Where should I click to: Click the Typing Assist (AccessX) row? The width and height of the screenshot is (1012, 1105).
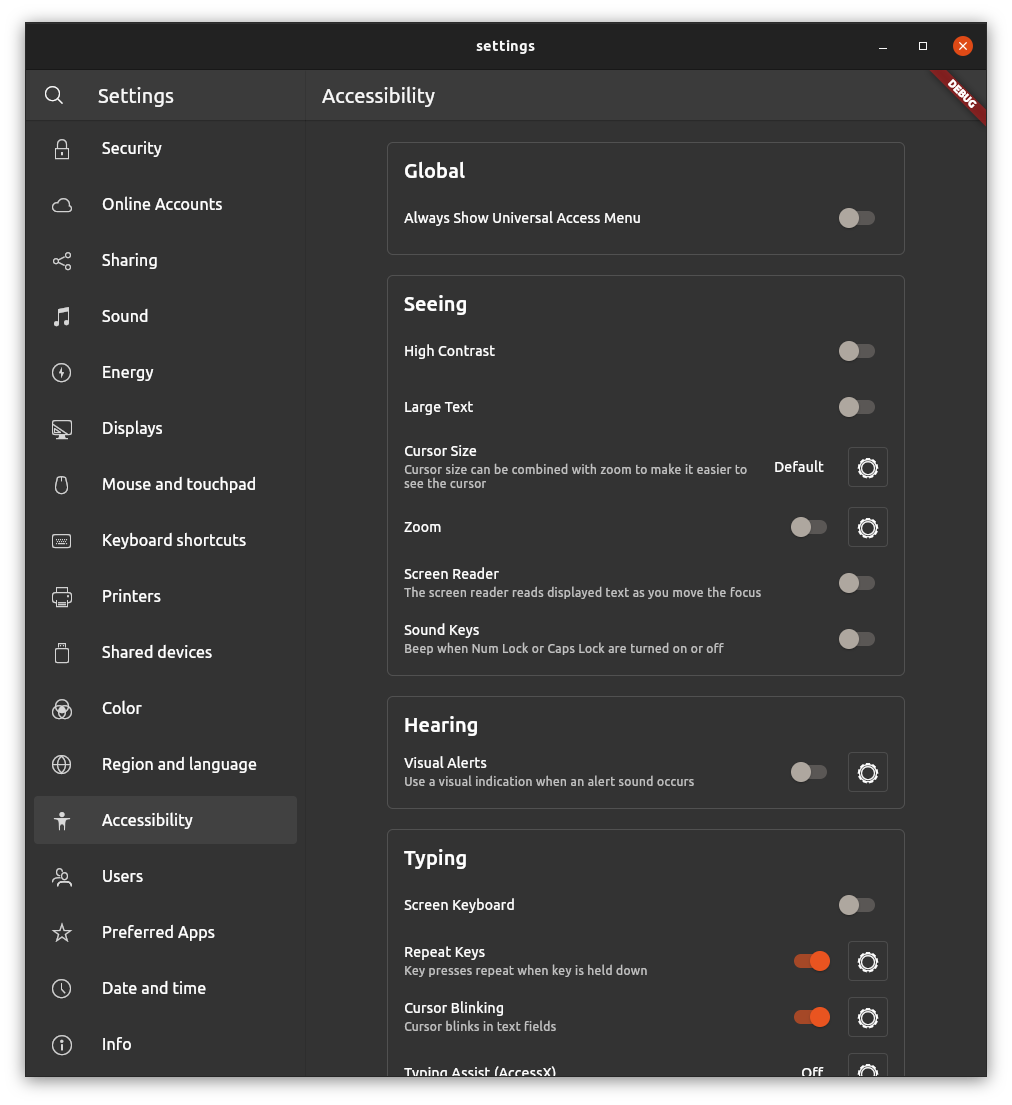click(x=480, y=1072)
